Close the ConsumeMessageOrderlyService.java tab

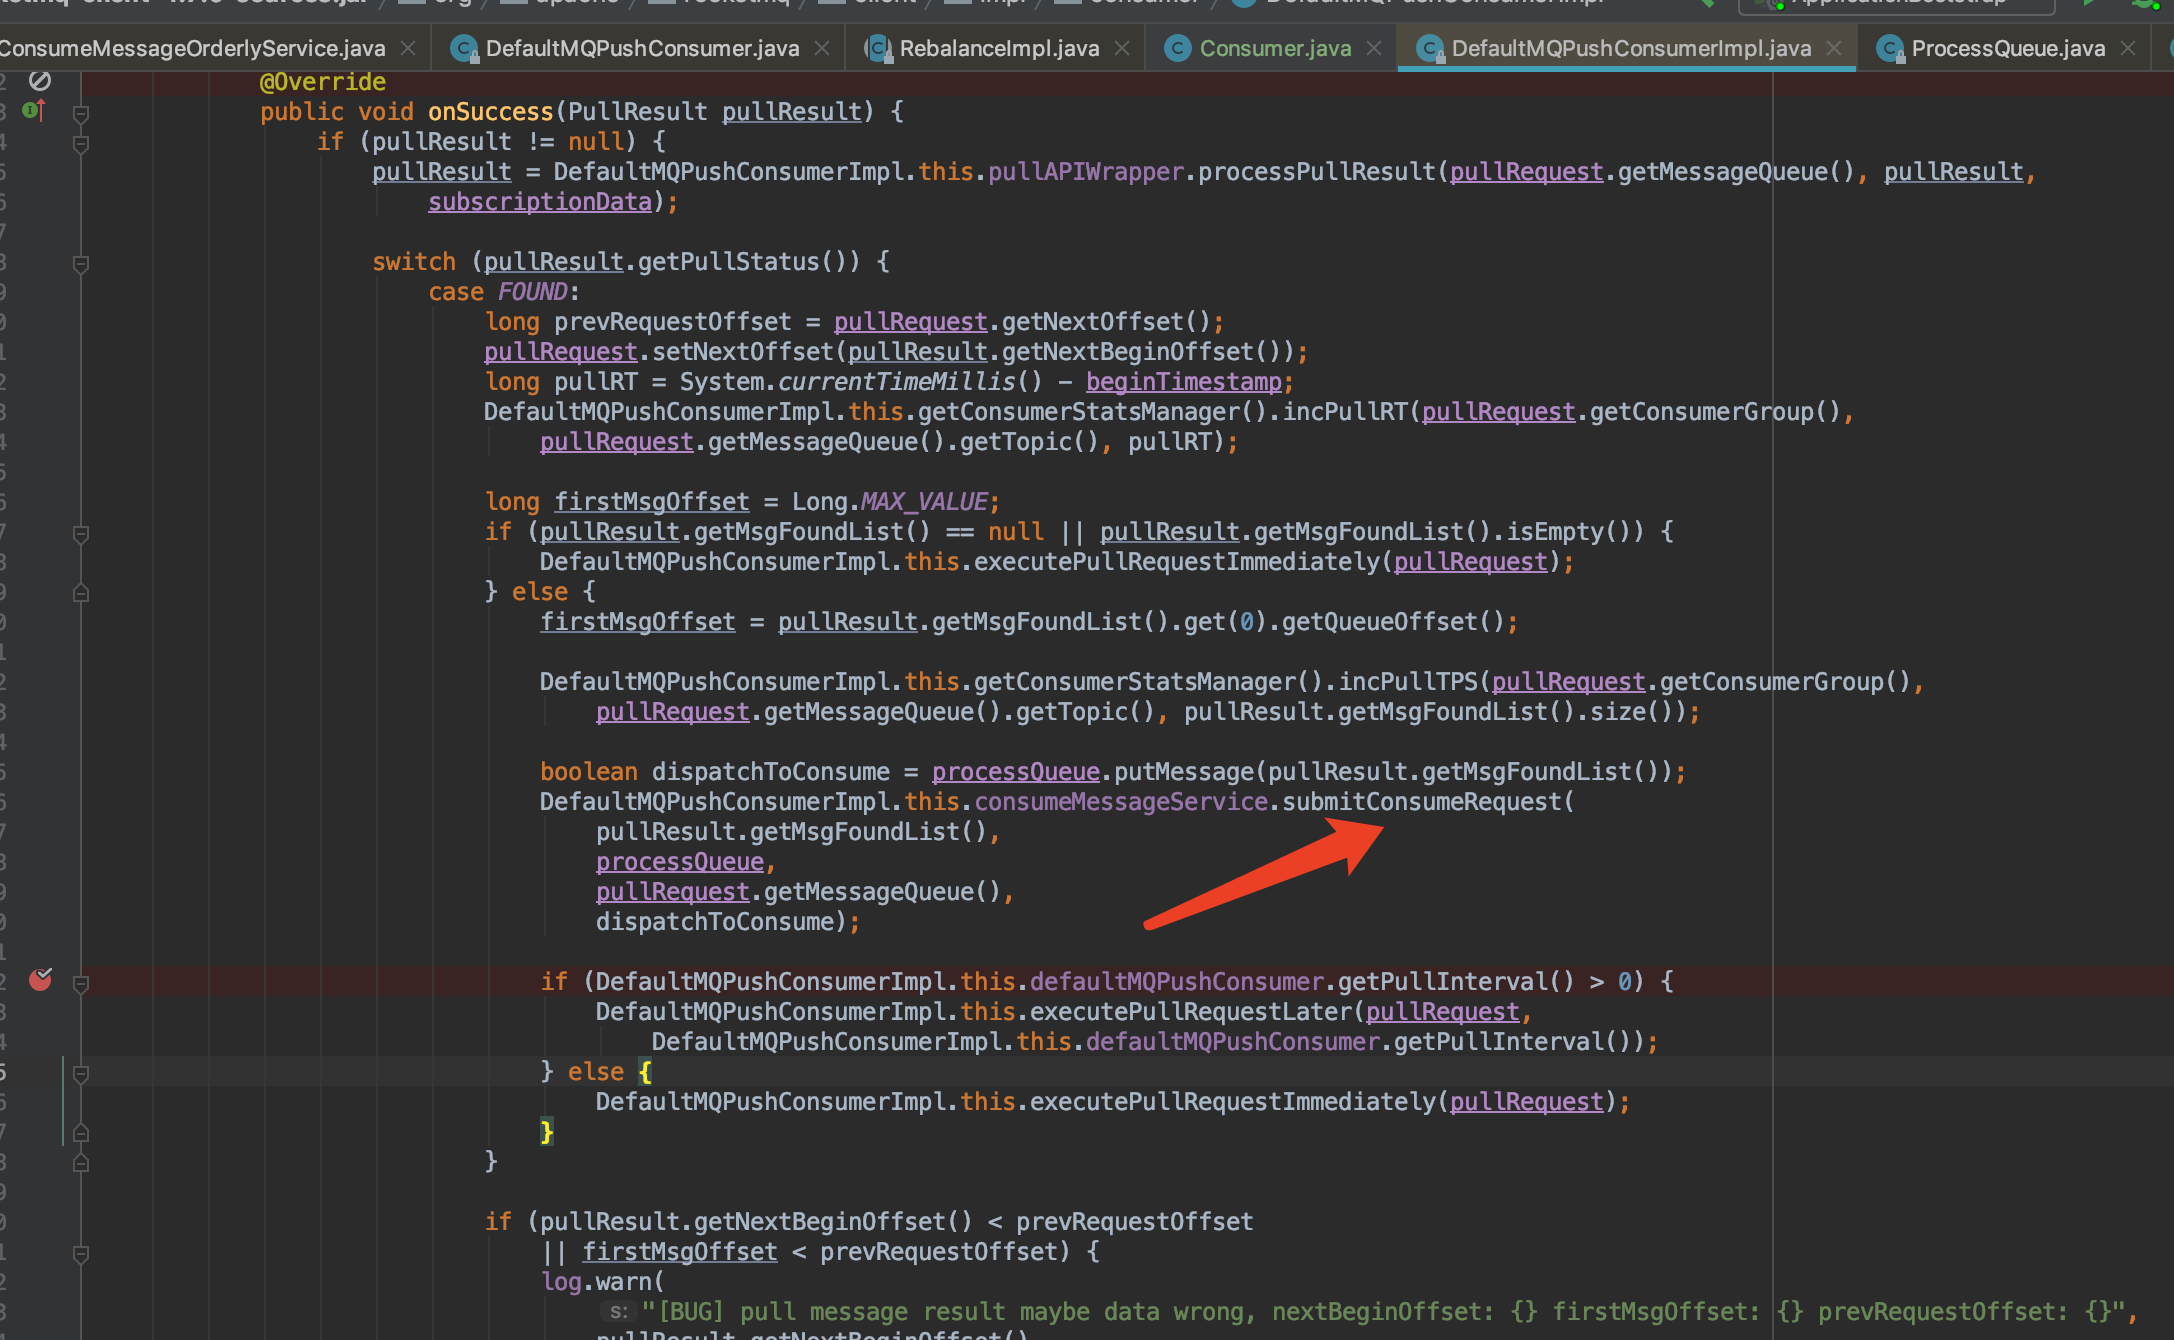[x=408, y=48]
